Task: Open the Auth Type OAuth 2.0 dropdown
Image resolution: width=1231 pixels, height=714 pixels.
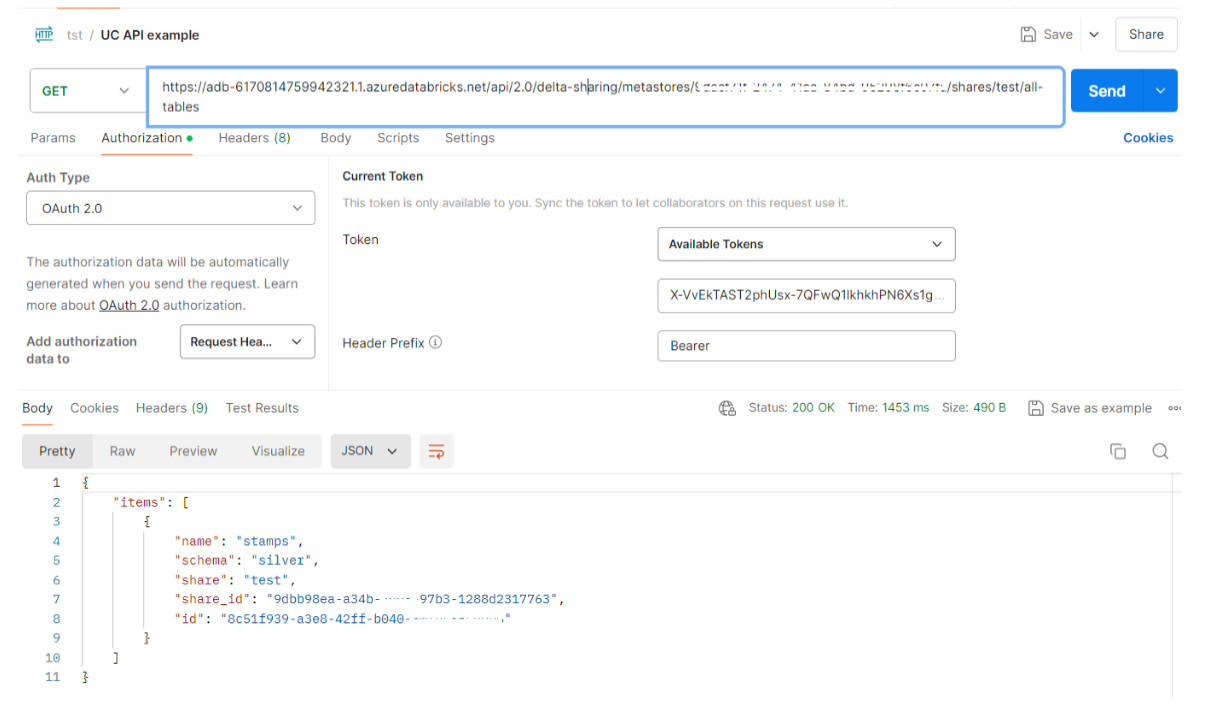Action: point(170,208)
